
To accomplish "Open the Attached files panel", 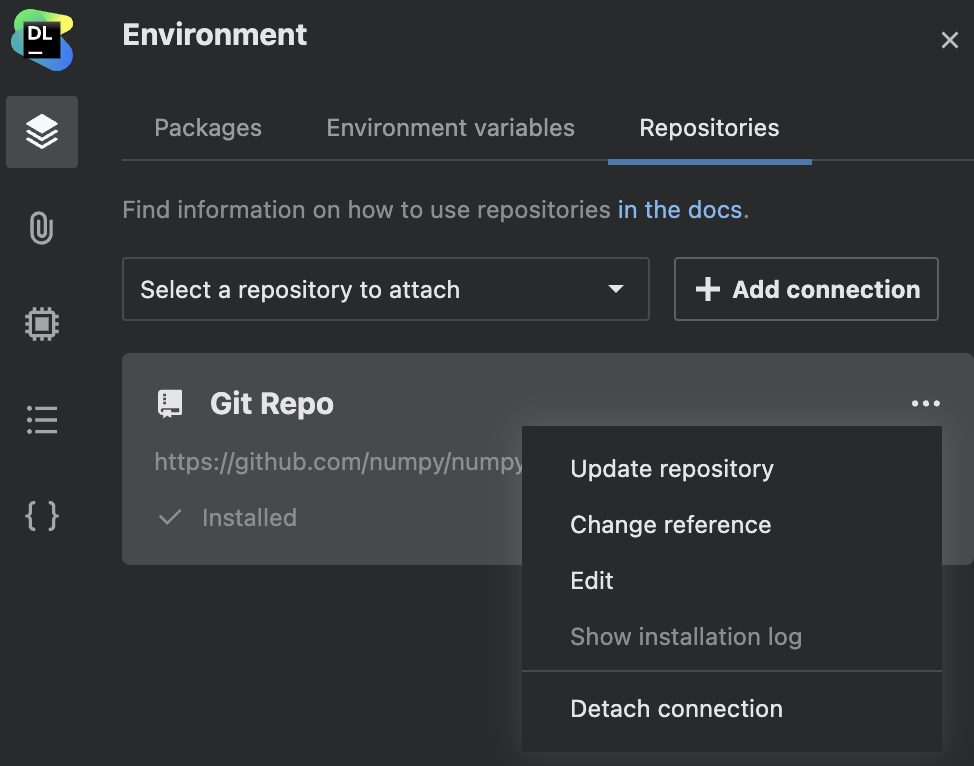I will pos(41,228).
